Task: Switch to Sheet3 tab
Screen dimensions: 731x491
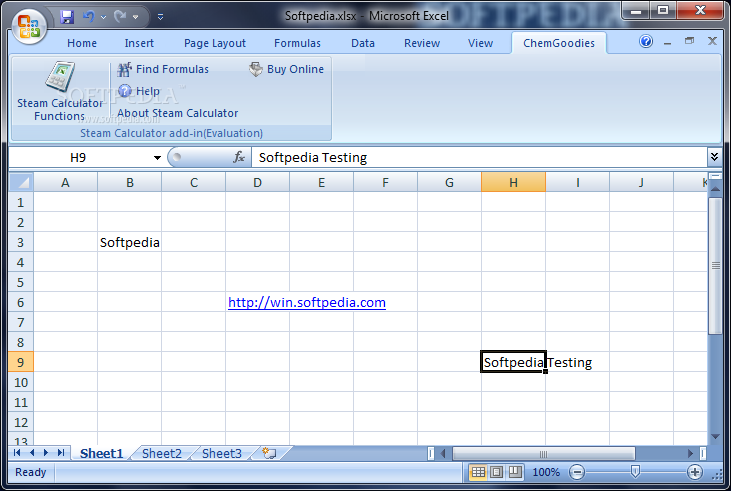Action: tap(222, 453)
